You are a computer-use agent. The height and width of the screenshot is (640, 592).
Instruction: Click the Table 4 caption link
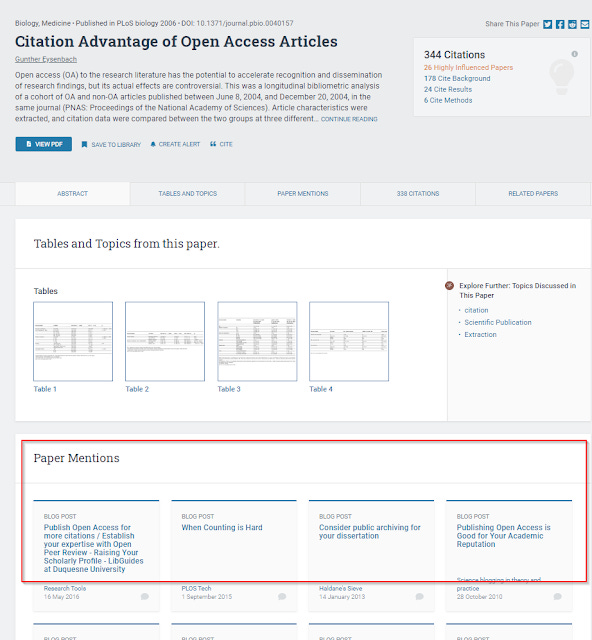pos(321,389)
